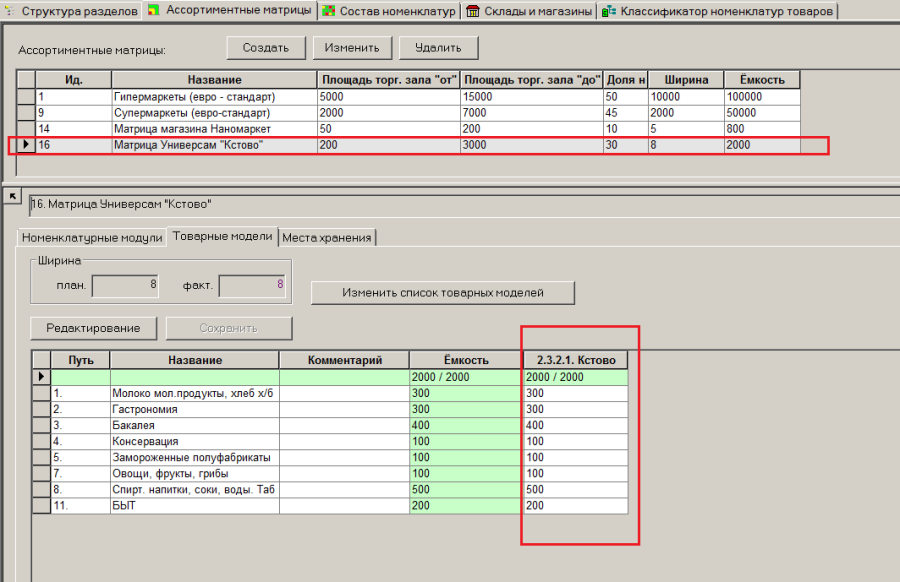Viewport: 900px width, 582px height.
Task: Click Кстово value 500 for Спирт. напитки
Action: tap(576, 490)
